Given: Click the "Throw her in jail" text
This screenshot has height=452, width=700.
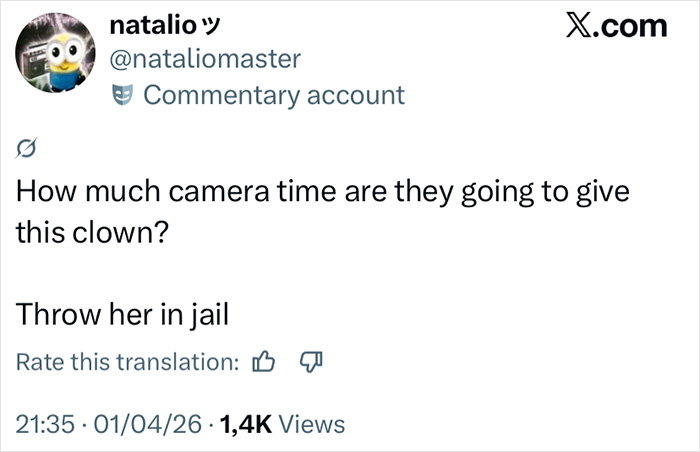Looking at the screenshot, I should point(122,314).
